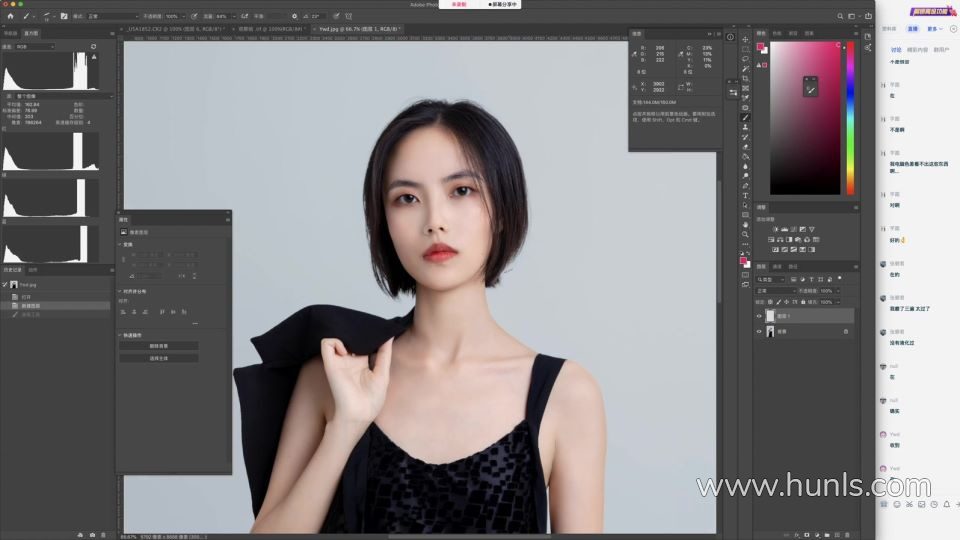Collapse the Quick Actions section in Properties
This screenshot has height=540, width=960.
tap(120, 335)
